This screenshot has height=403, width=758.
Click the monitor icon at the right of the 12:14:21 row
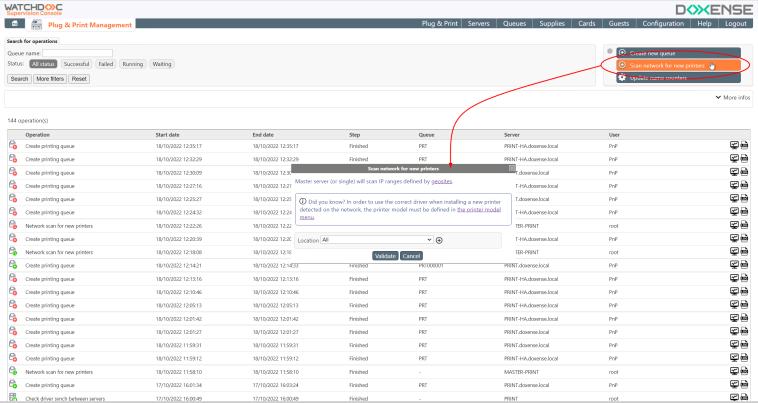(734, 265)
